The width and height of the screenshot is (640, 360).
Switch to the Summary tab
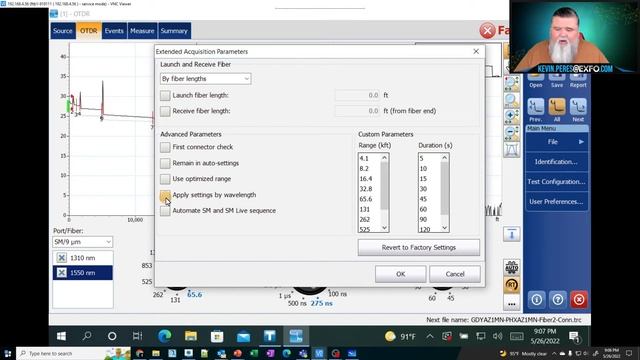[174, 31]
